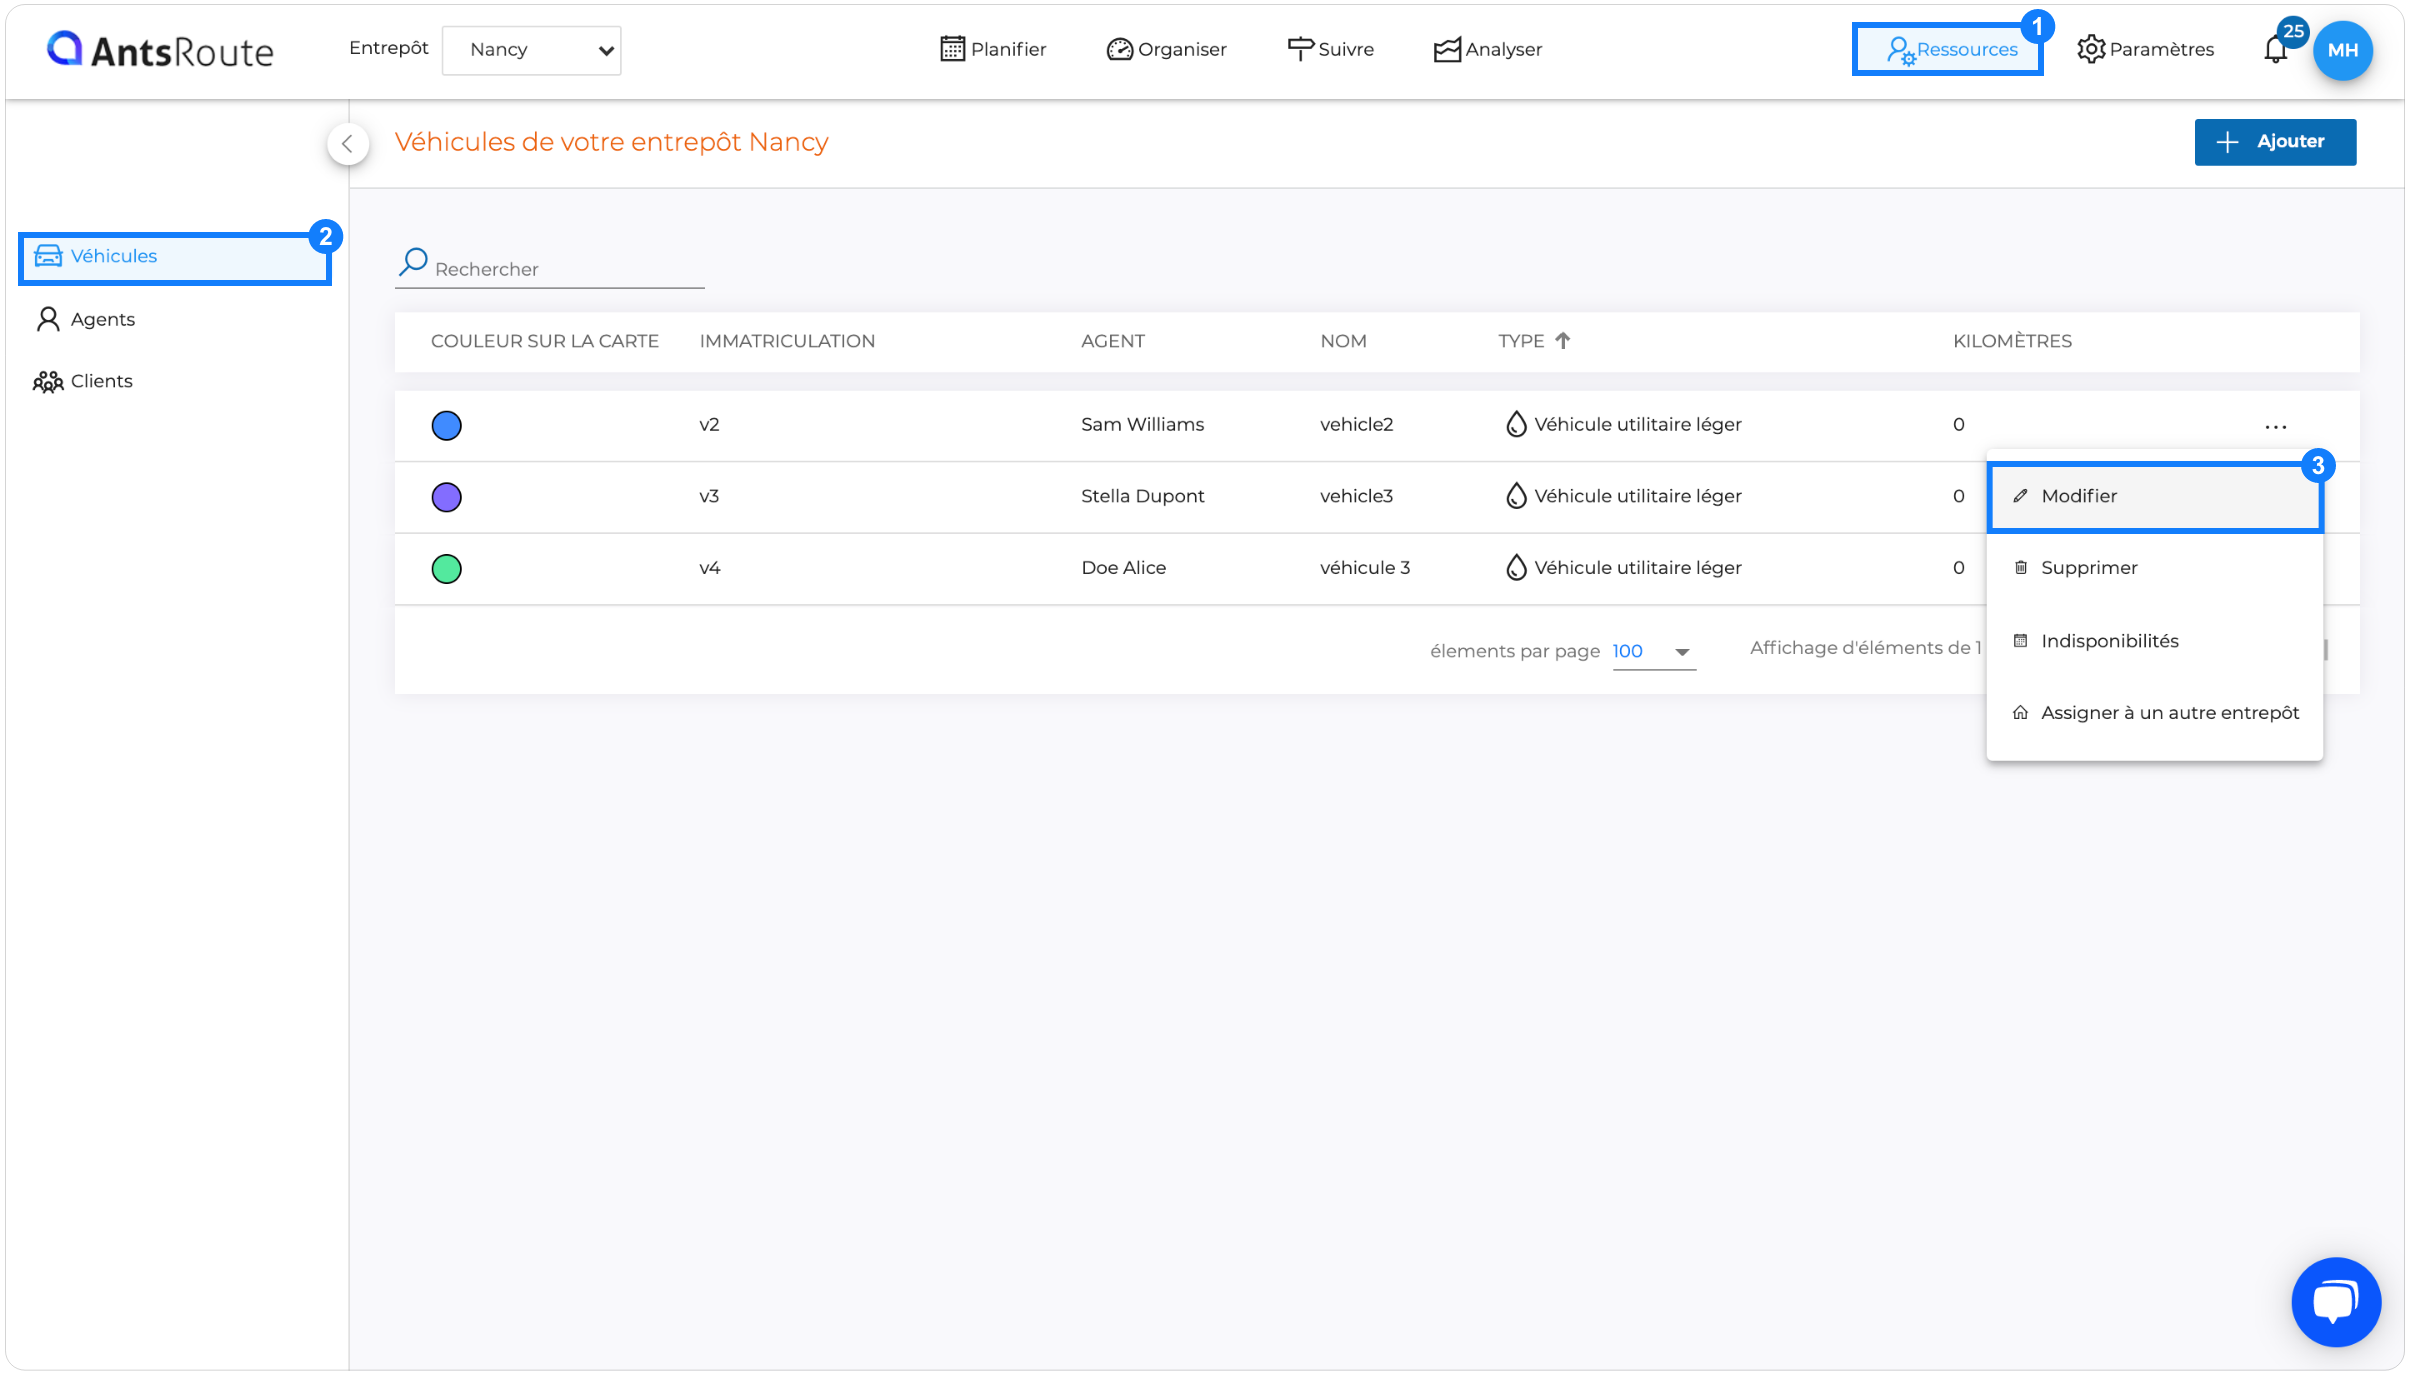Sort by IMMATRICULATION column header

tap(787, 341)
